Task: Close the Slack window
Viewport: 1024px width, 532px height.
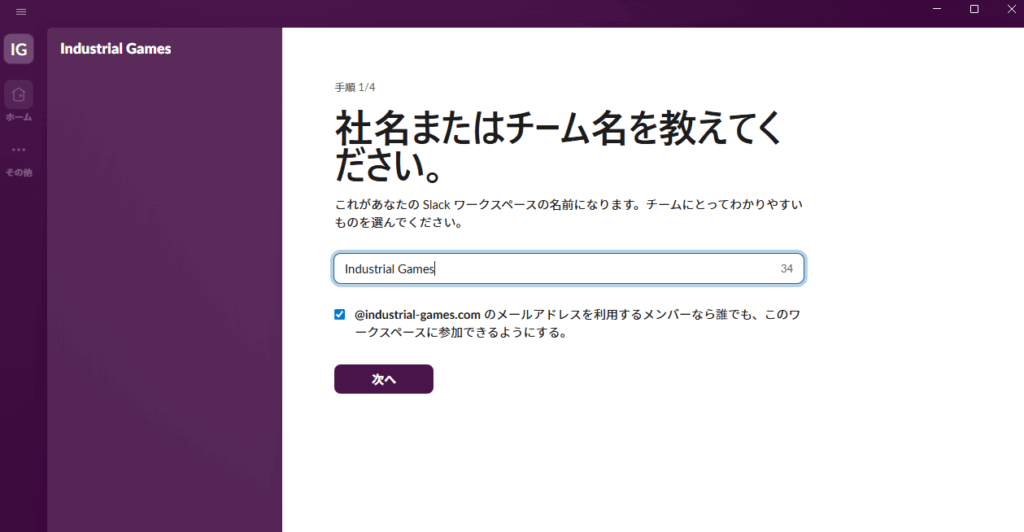Action: coord(1008,9)
